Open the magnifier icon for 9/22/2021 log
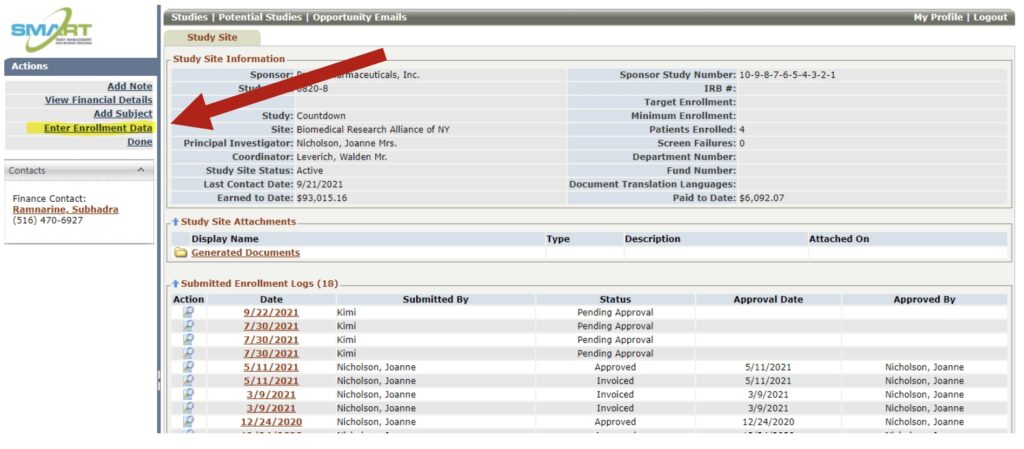The image size is (1024, 449). tap(188, 312)
